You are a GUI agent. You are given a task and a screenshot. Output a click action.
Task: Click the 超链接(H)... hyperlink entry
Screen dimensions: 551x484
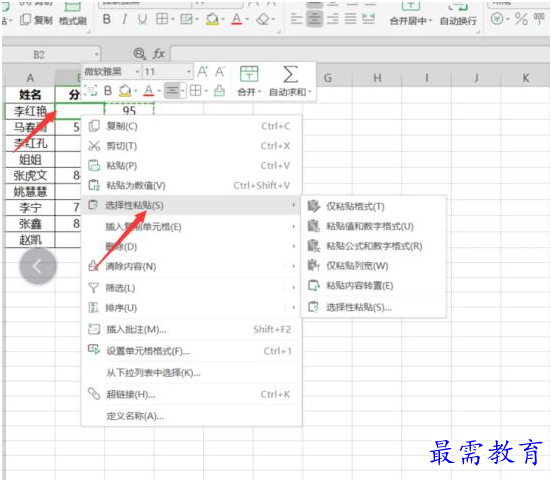pyautogui.click(x=192, y=394)
